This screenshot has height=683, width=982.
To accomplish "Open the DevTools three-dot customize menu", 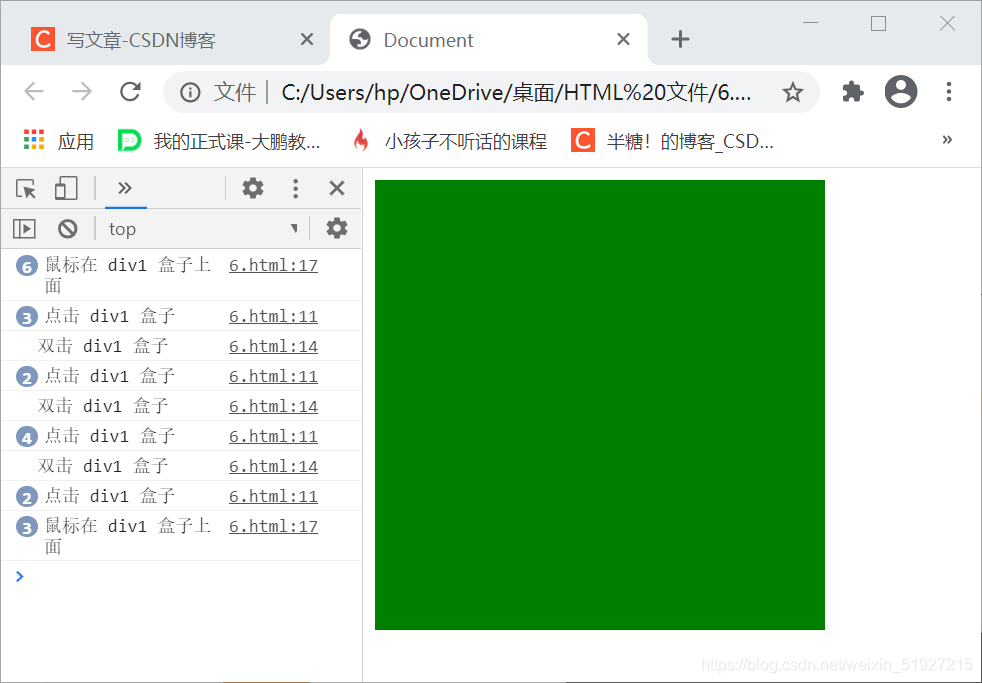I will pyautogui.click(x=295, y=188).
